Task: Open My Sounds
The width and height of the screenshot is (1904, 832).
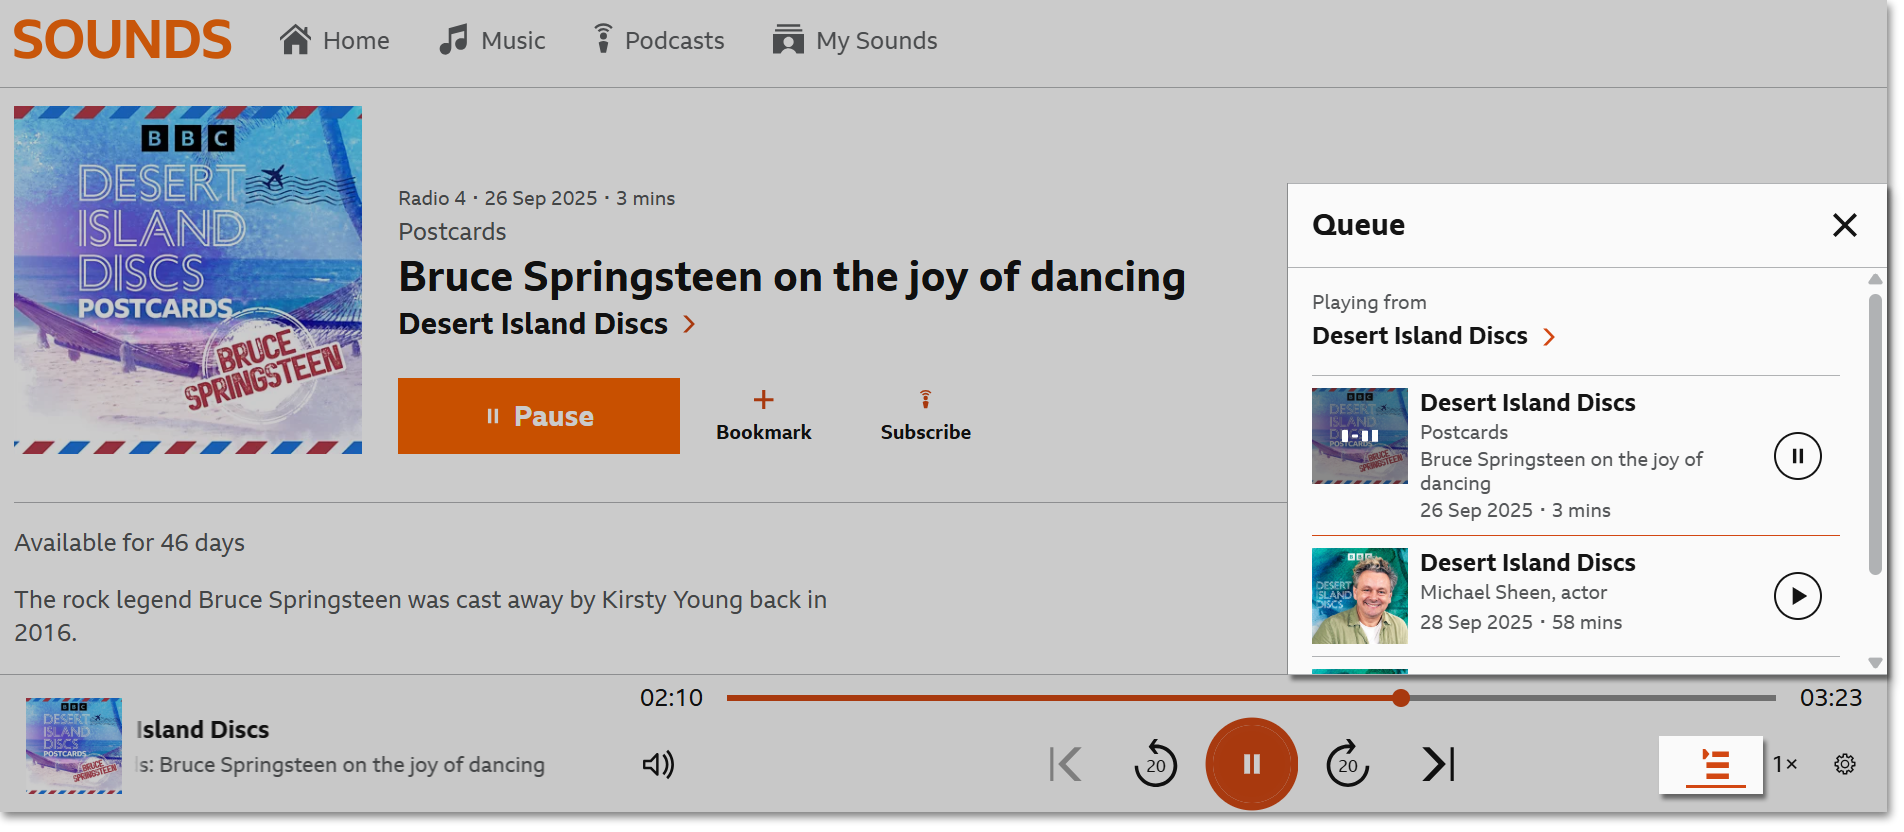Action: [x=855, y=40]
